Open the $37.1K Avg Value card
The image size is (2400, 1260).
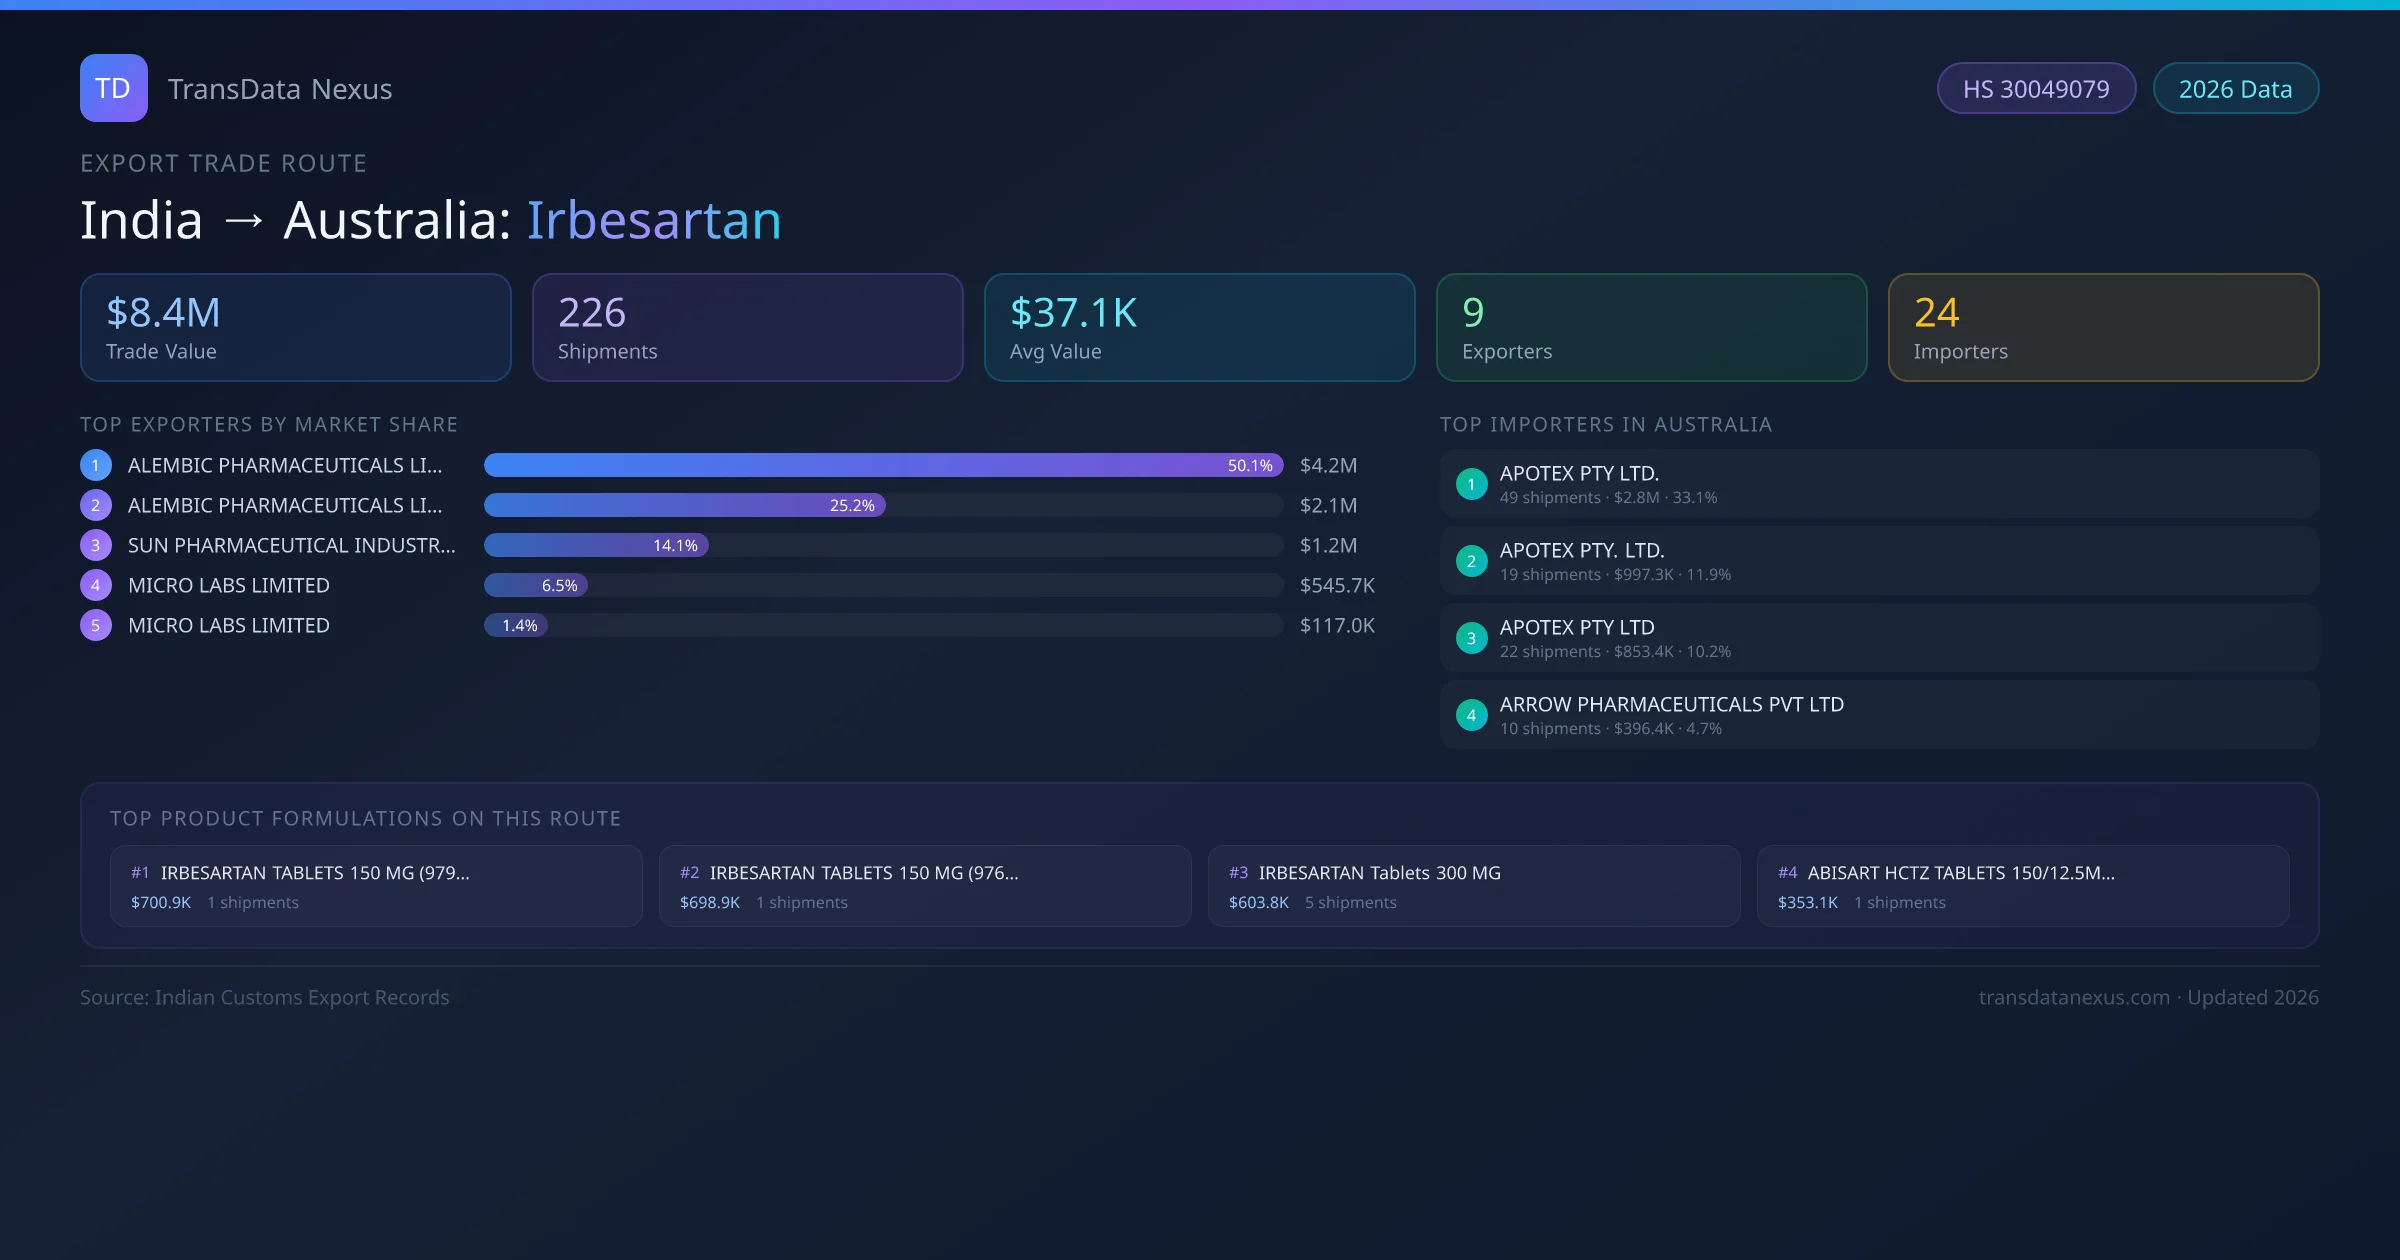1199,328
